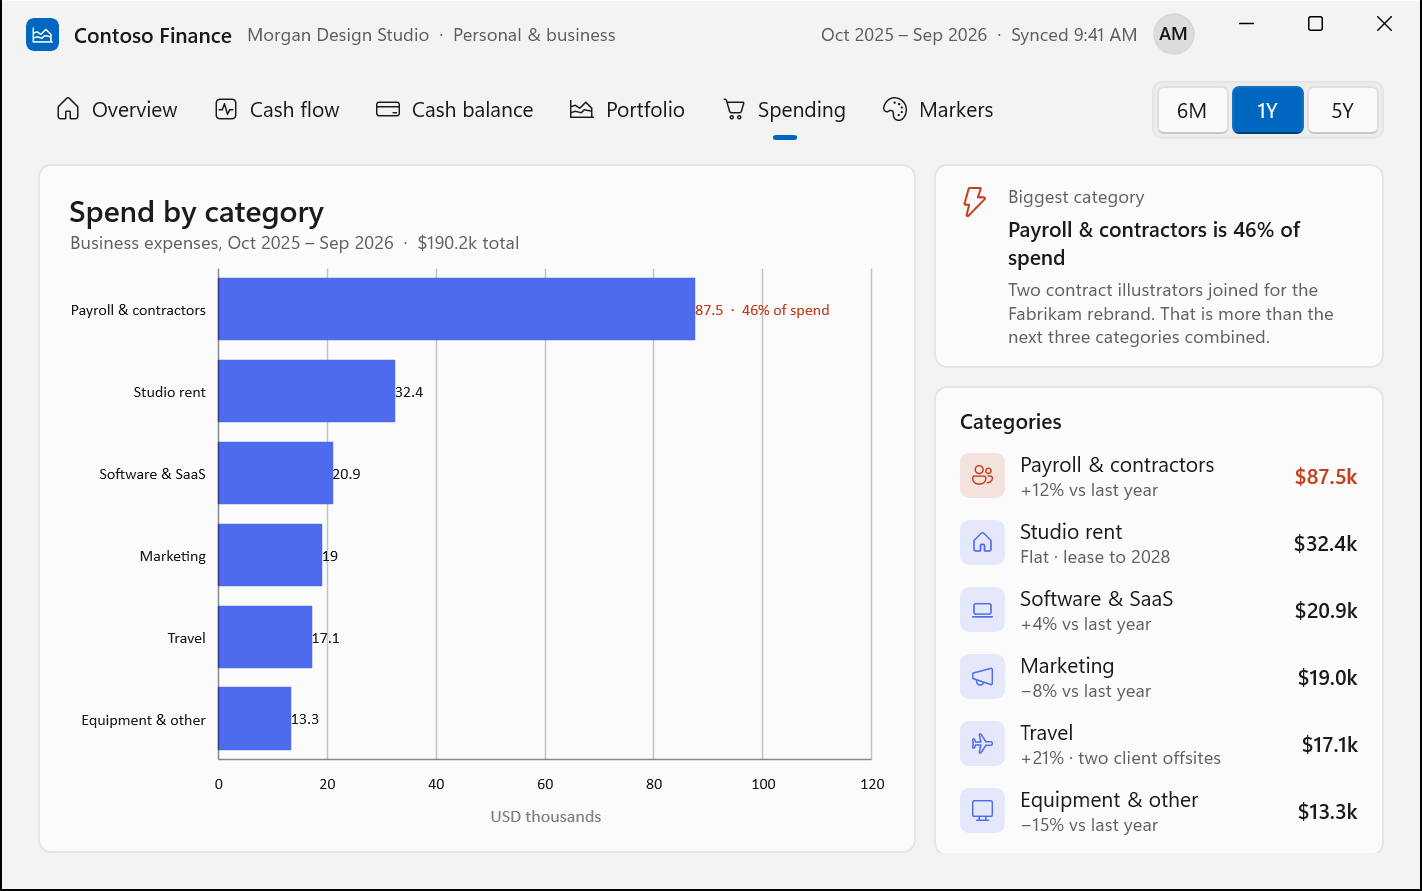Click the Marketing chart bar

click(270, 555)
